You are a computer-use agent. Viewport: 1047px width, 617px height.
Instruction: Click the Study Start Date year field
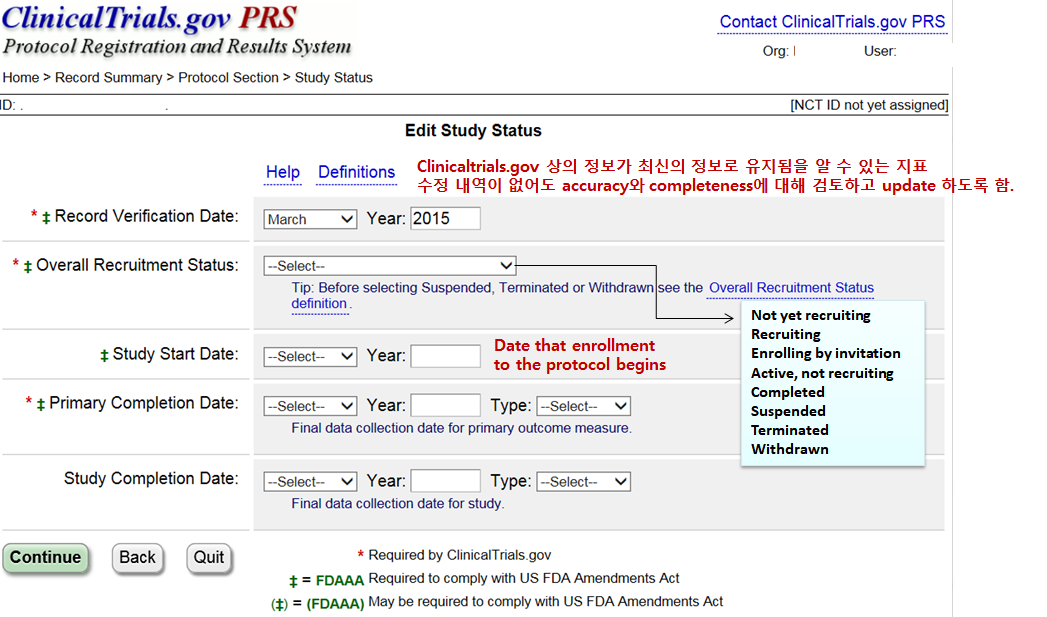[445, 356]
